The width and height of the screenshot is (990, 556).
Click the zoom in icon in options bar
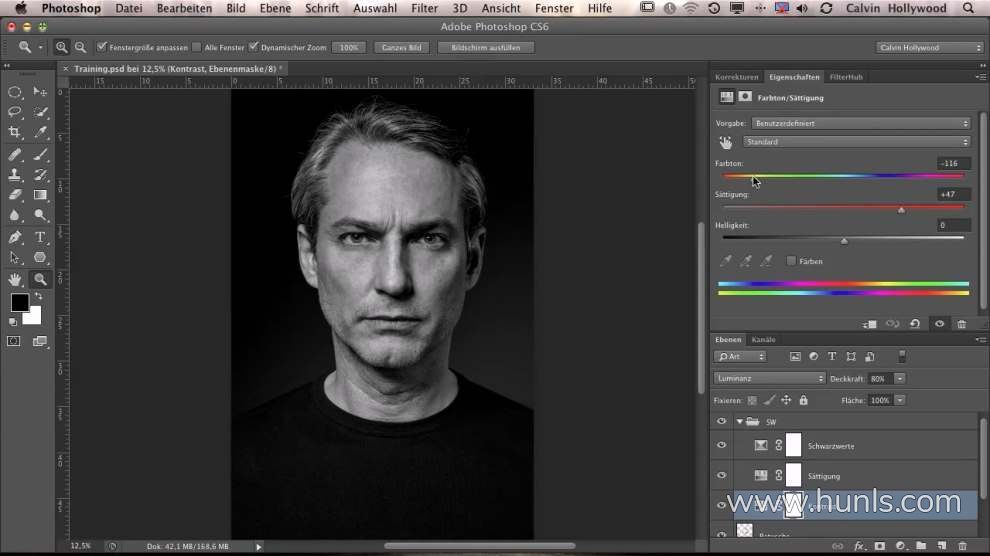point(61,47)
